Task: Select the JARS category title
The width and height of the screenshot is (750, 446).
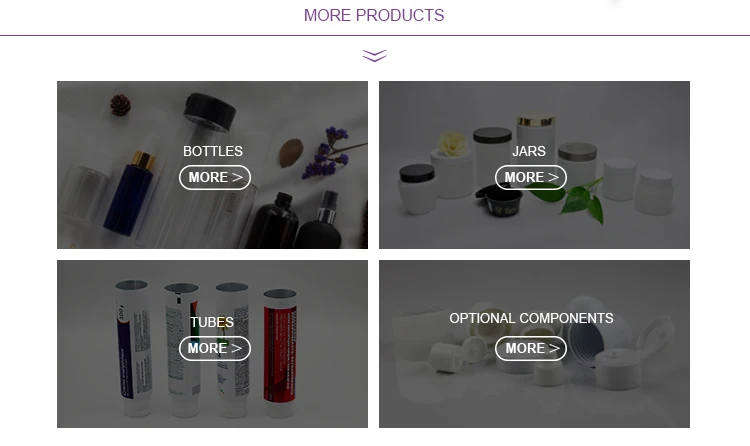Action: point(529,151)
